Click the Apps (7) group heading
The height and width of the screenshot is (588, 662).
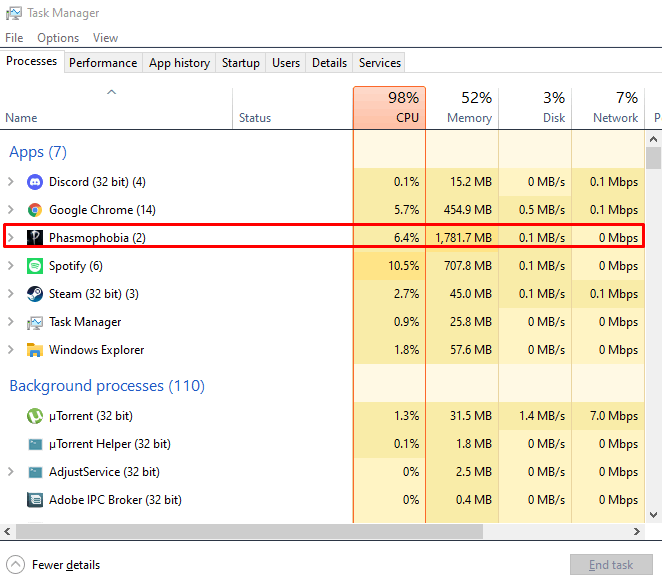[x=38, y=152]
